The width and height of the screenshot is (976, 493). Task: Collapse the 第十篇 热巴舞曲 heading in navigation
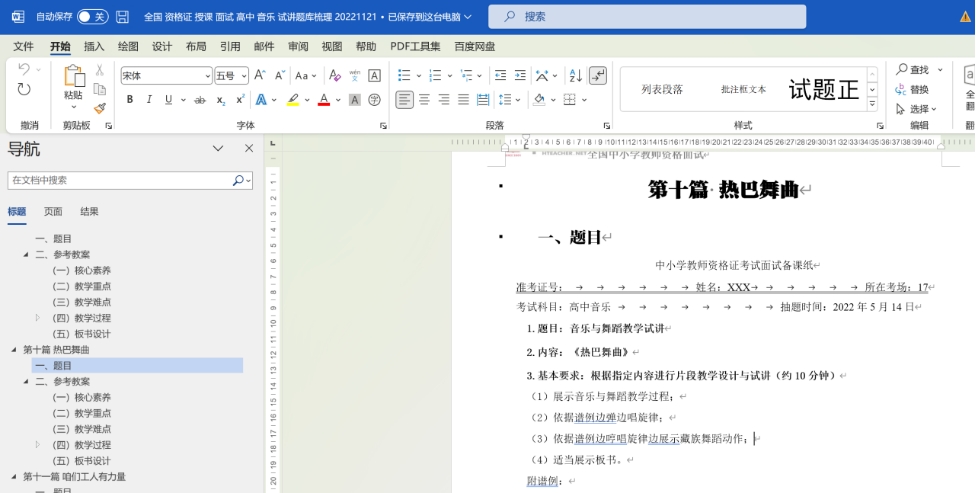[x=14, y=350]
